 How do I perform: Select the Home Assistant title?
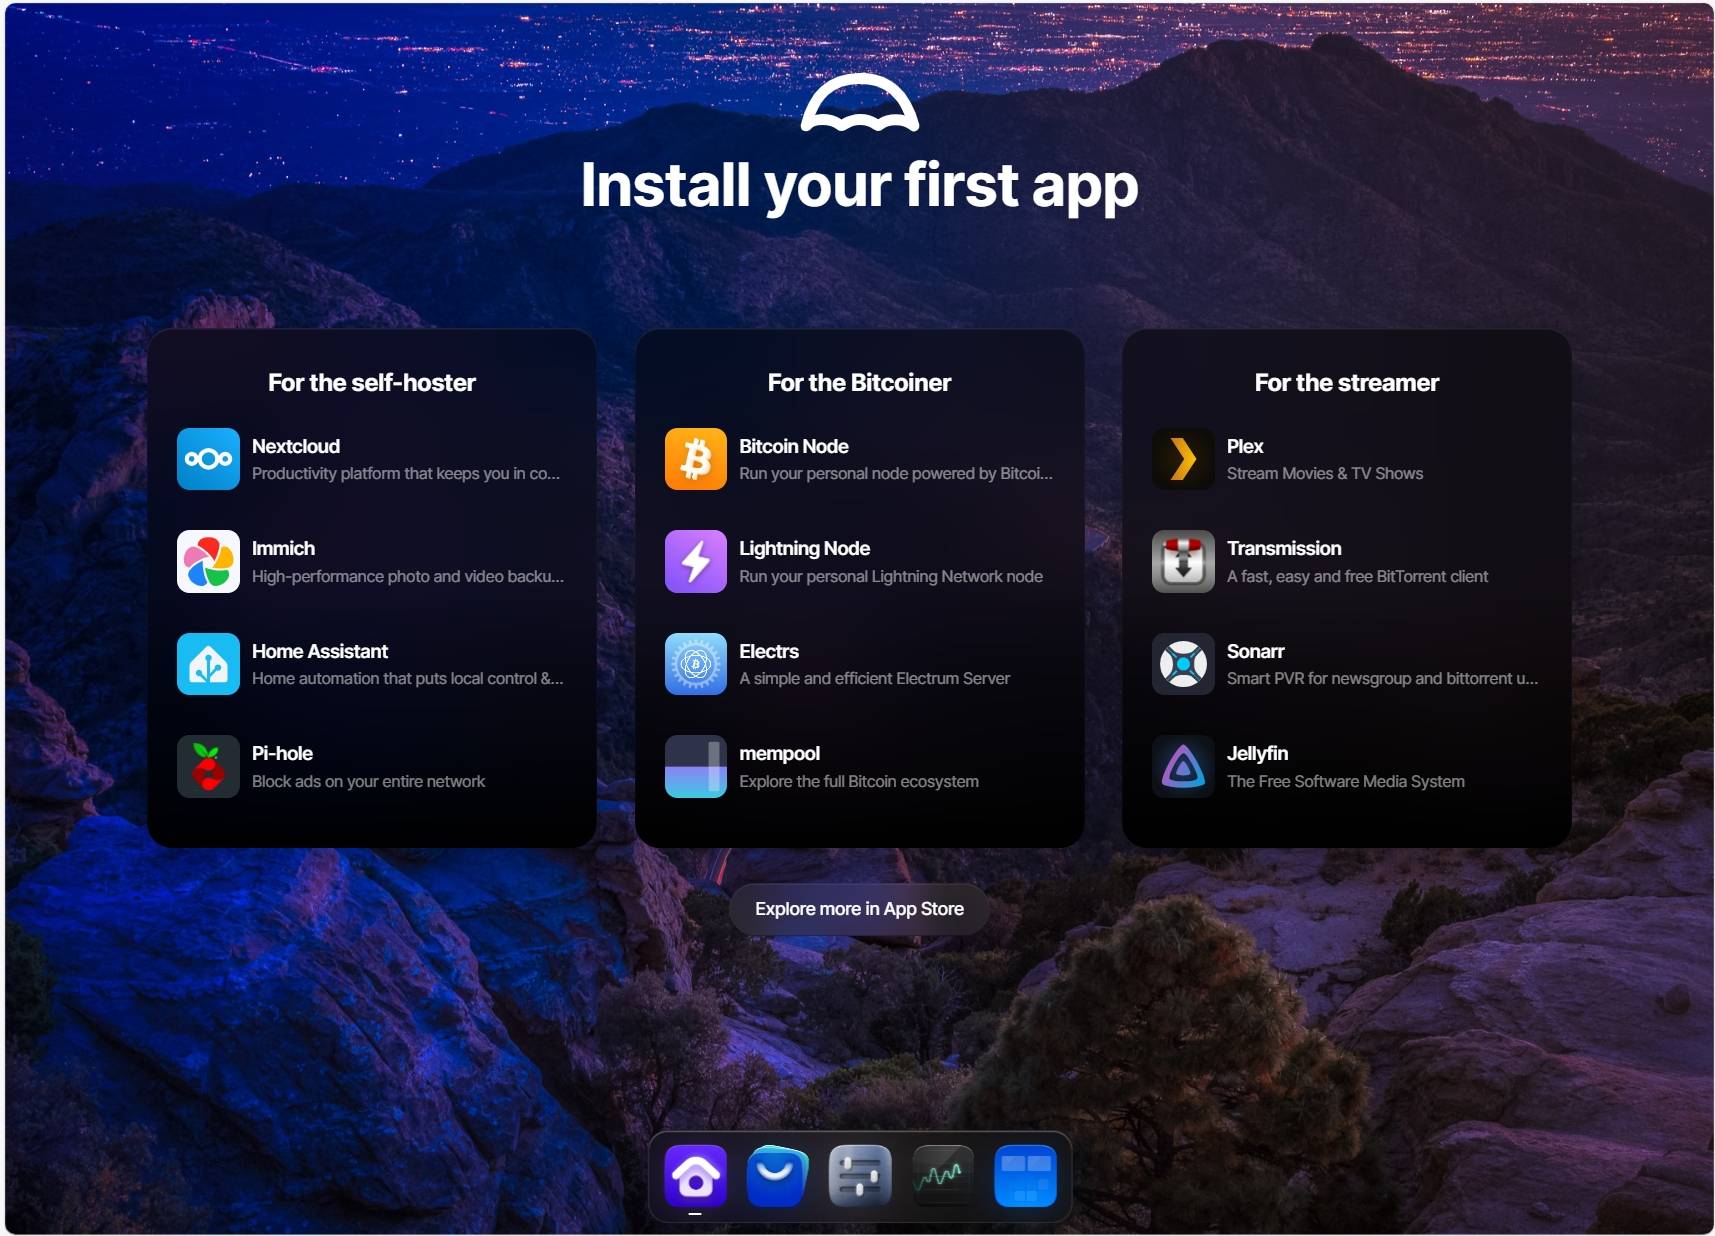point(320,651)
